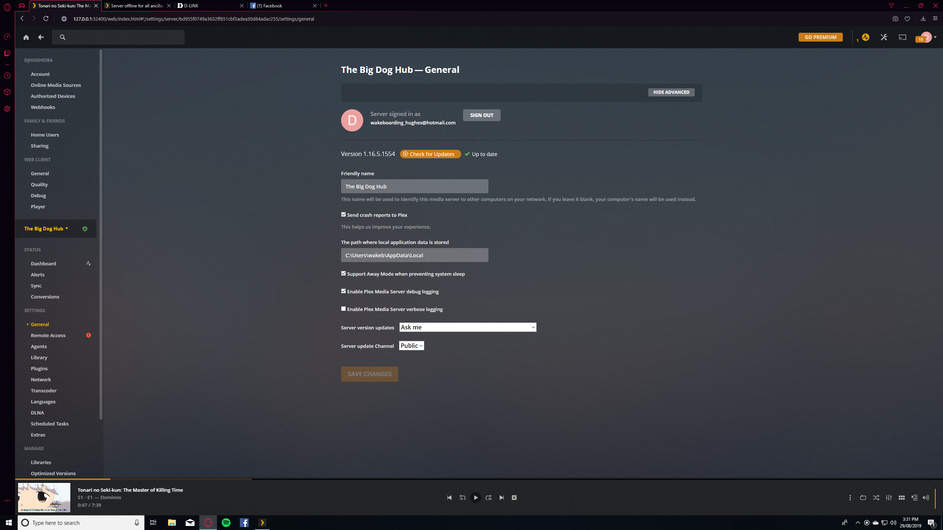Toggle Support Away Mode checkbox
The image size is (943, 530).
(343, 273)
